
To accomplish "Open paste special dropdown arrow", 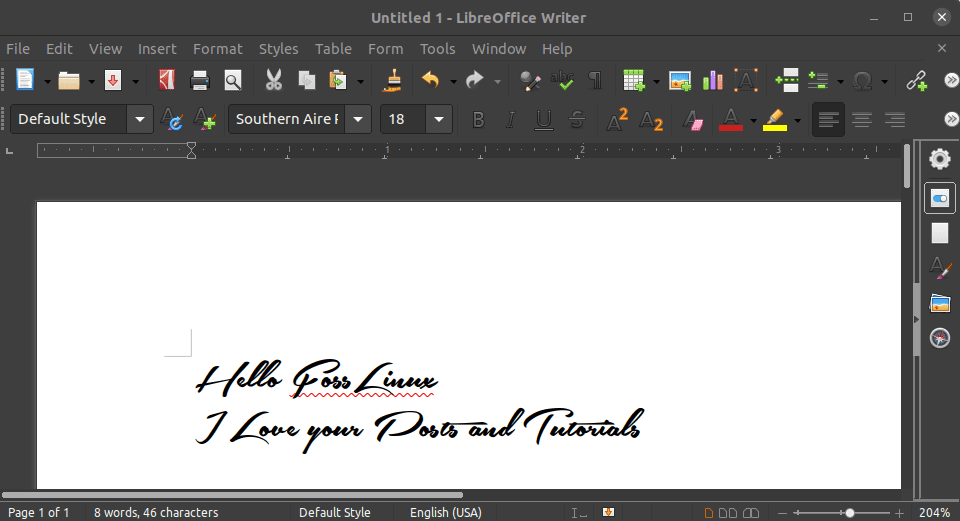I will (361, 81).
